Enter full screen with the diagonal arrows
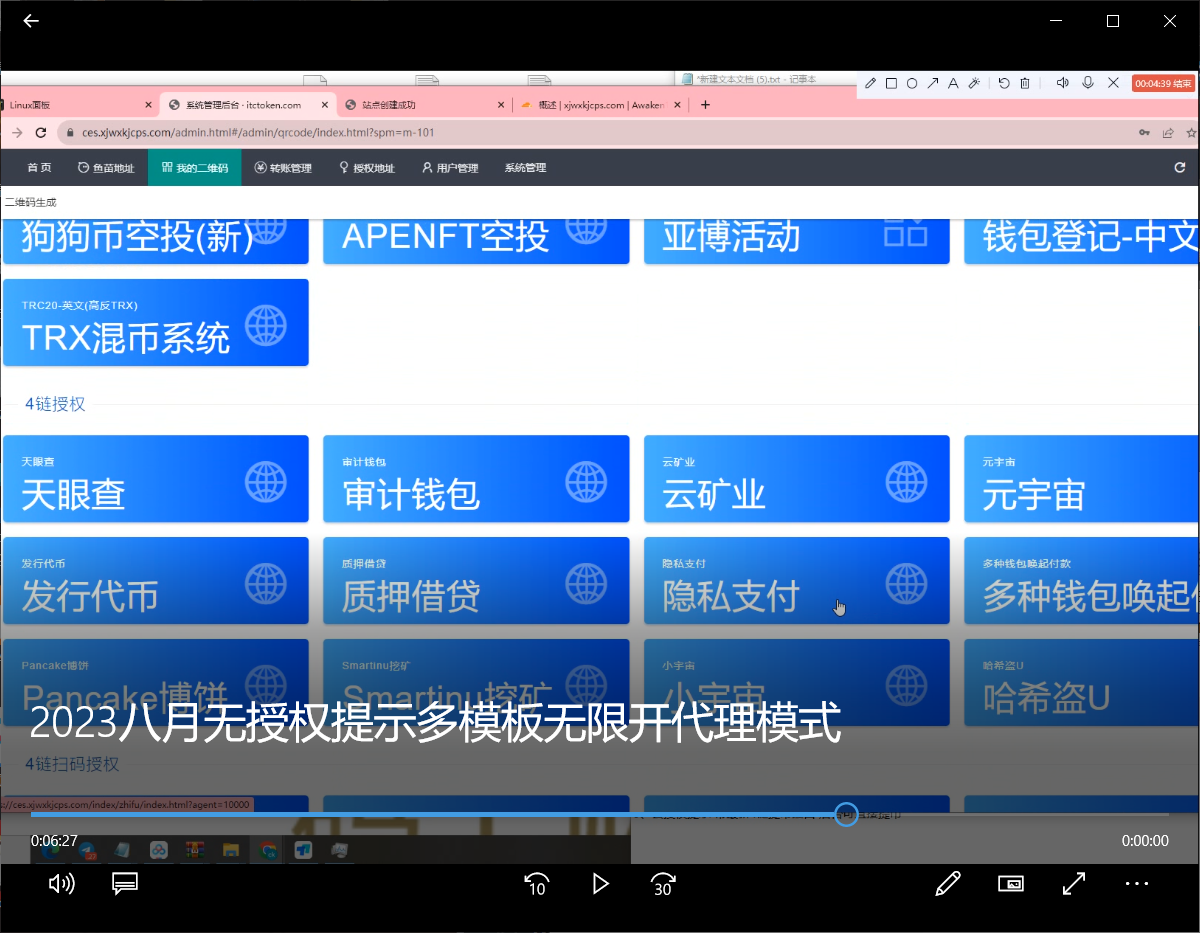This screenshot has height=933, width=1200. pyautogui.click(x=1074, y=884)
